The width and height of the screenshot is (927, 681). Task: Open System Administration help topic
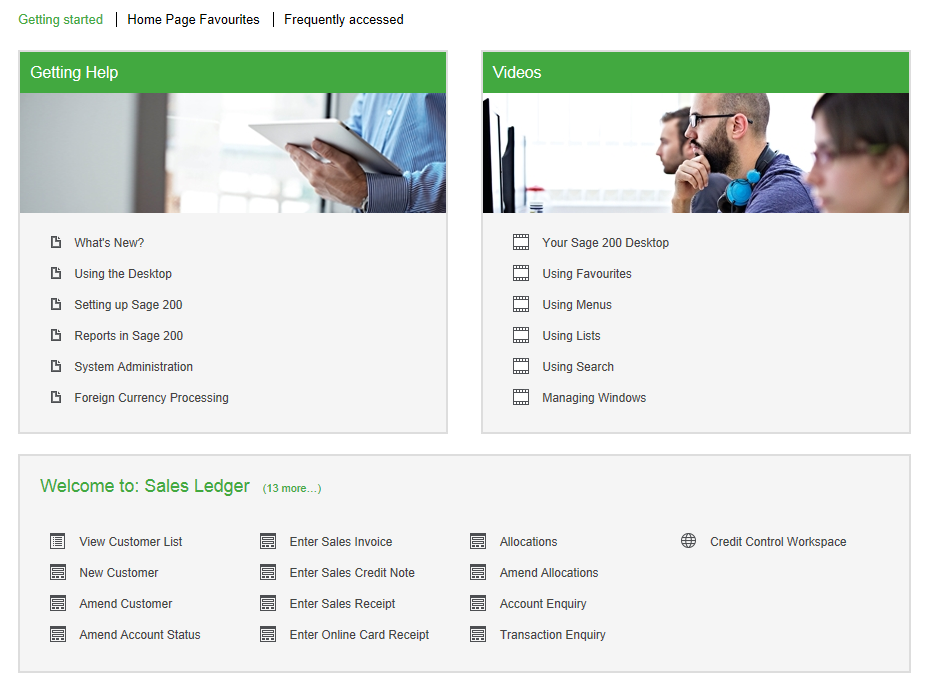[133, 366]
